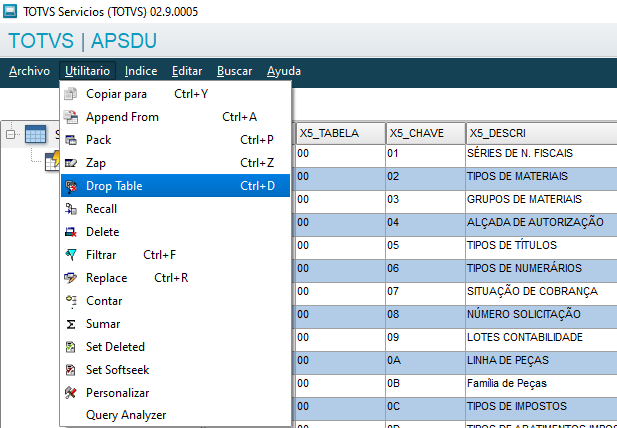Select Recall menu entry
The height and width of the screenshot is (428, 617).
175,209
